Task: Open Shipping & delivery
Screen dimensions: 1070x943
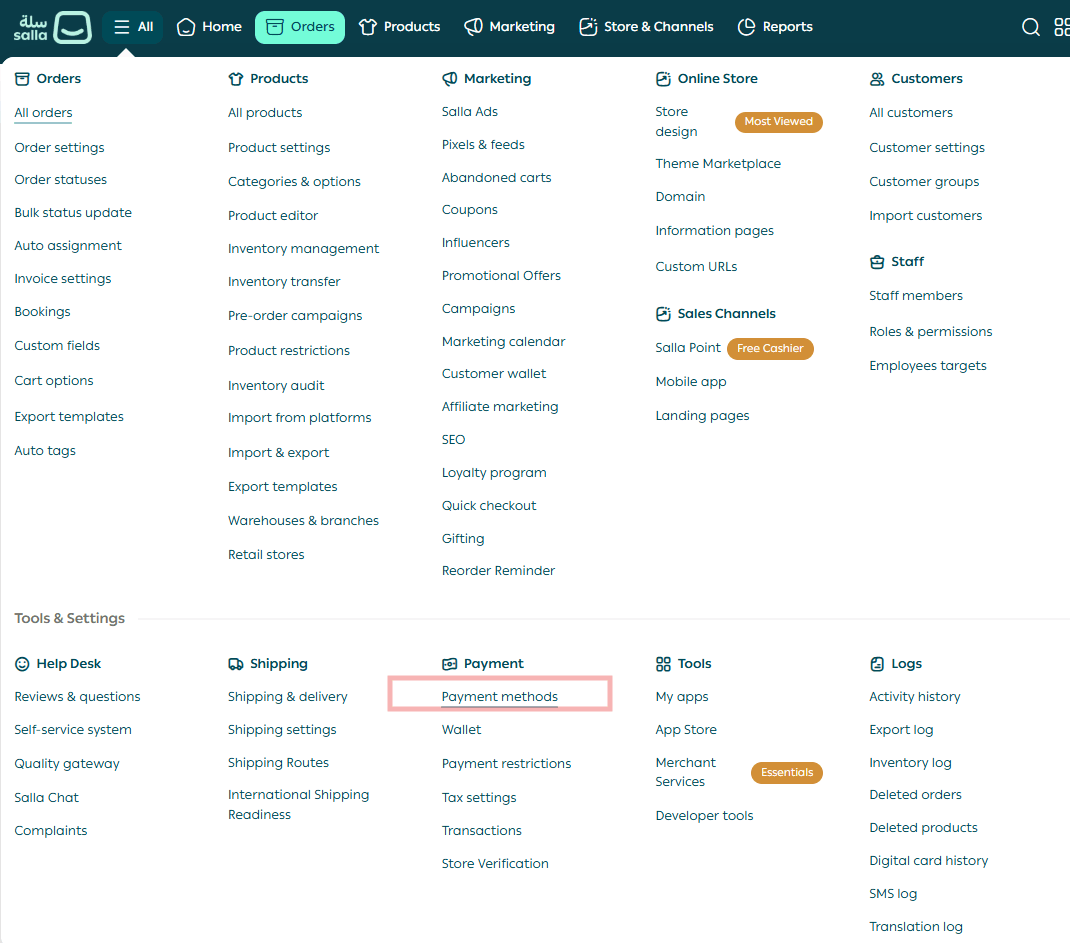Action: click(287, 697)
